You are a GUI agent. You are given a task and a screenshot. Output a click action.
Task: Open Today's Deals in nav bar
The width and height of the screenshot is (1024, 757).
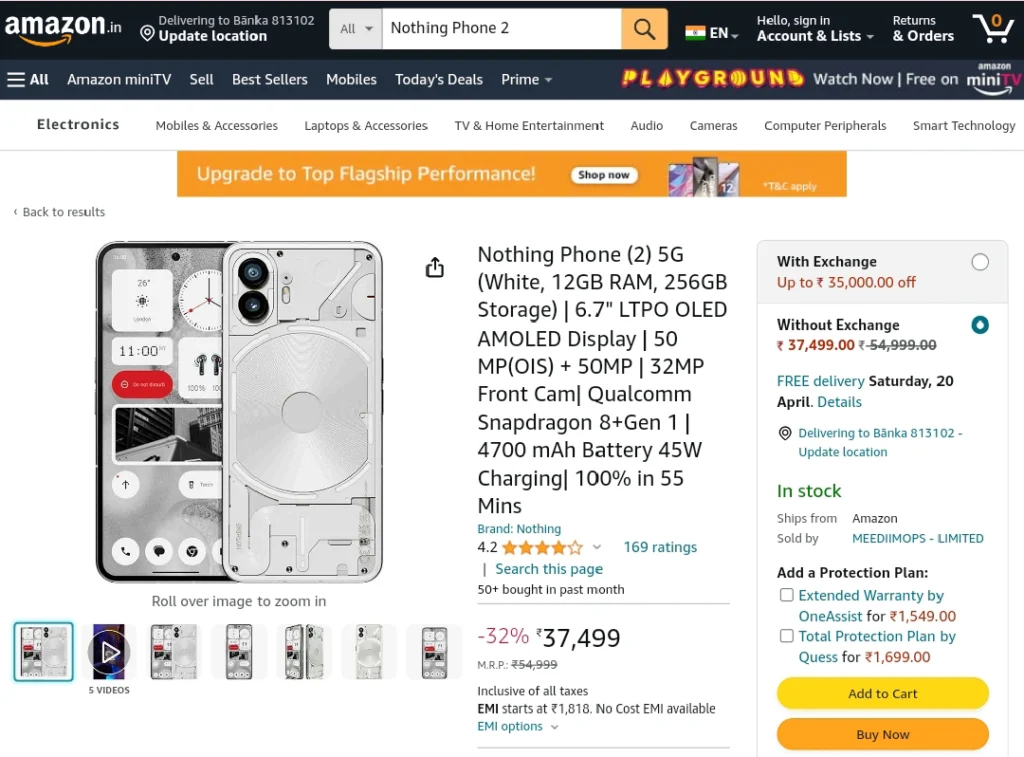click(439, 80)
